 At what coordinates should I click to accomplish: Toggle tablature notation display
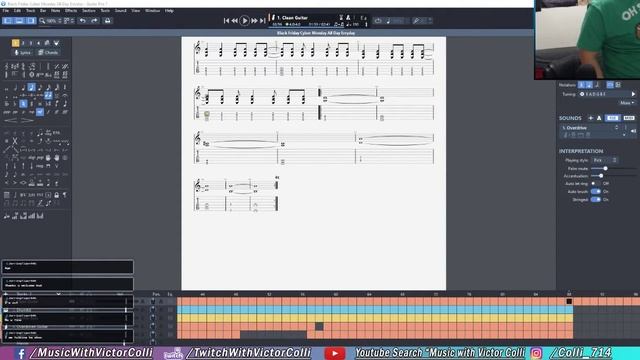pyautogui.click(x=589, y=85)
